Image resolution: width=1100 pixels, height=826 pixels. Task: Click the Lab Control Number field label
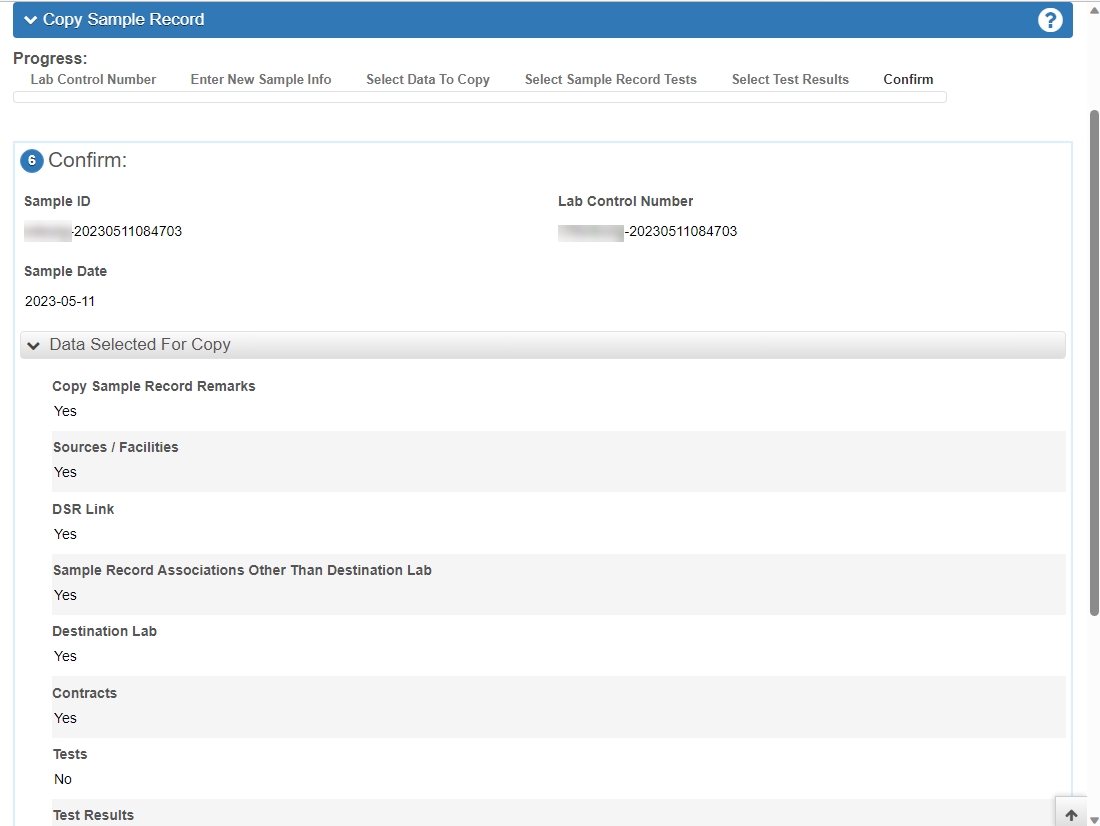[x=625, y=201]
